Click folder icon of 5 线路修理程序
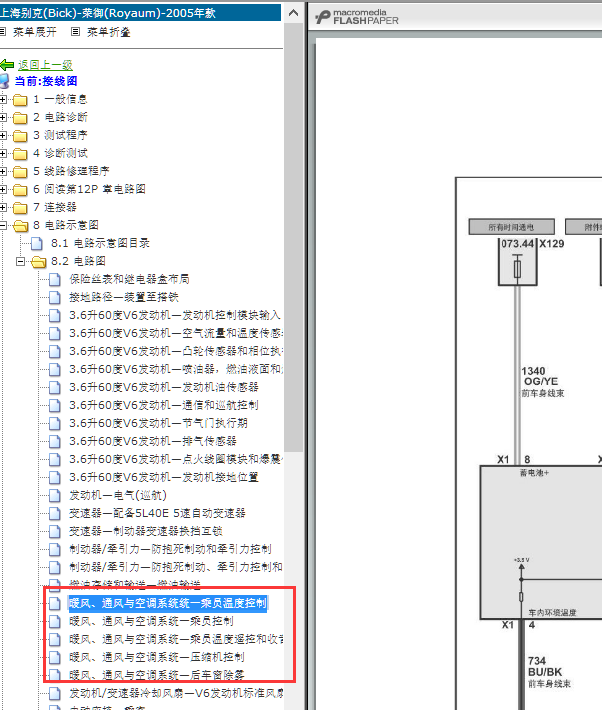 (x=20, y=172)
